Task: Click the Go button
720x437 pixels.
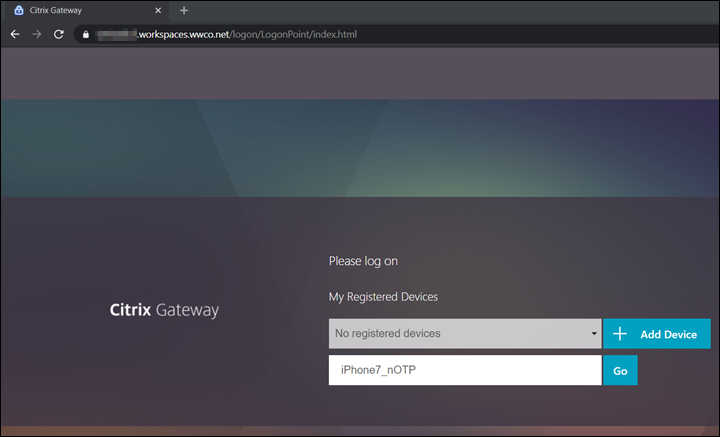Action: [620, 370]
